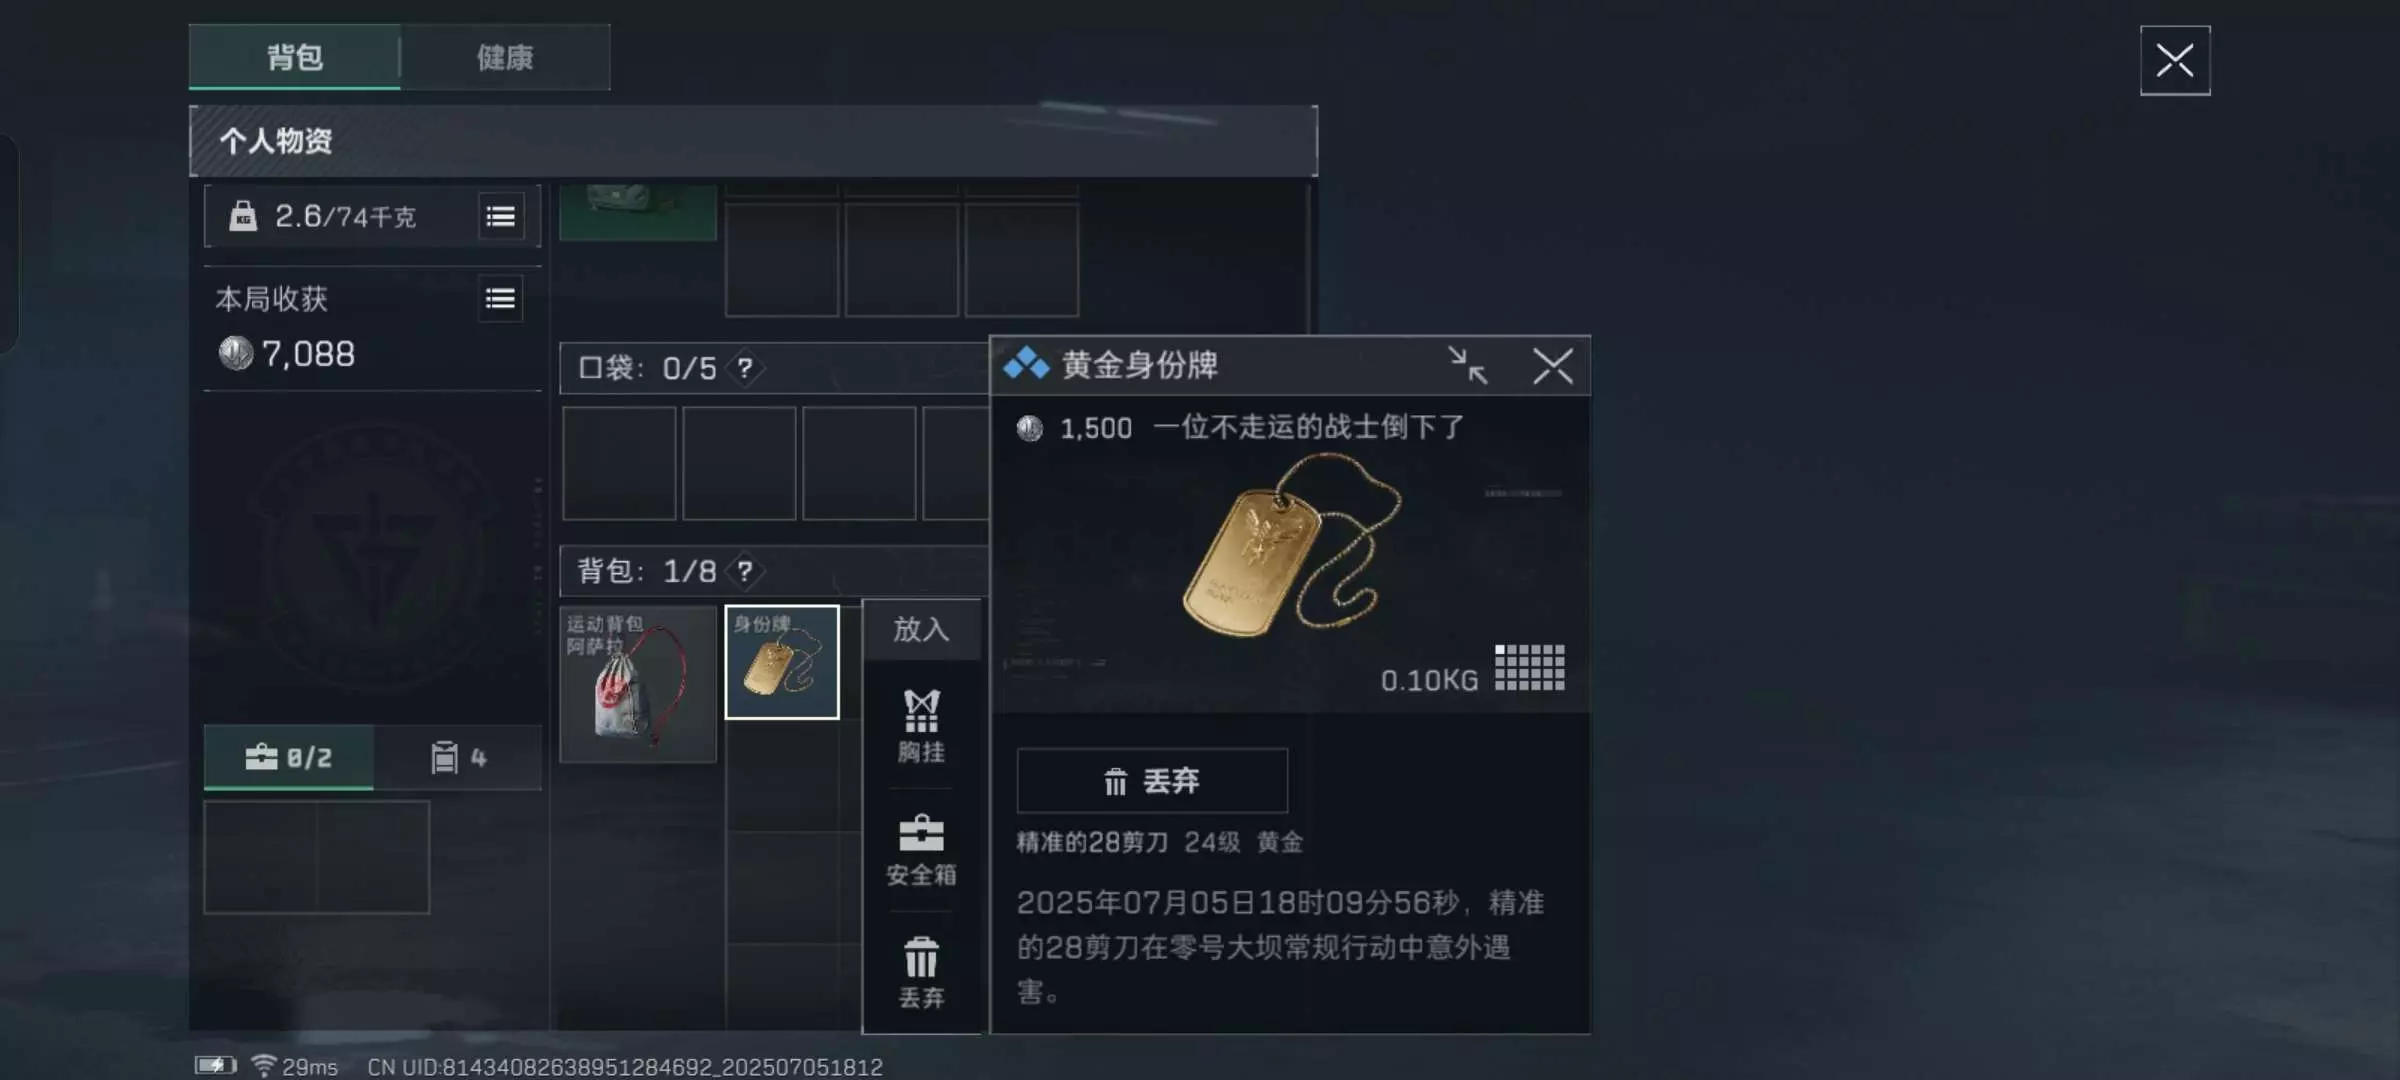This screenshot has height=1080, width=2400.
Task: Discard item via context menu trash 丢弃
Action: pyautogui.click(x=921, y=973)
